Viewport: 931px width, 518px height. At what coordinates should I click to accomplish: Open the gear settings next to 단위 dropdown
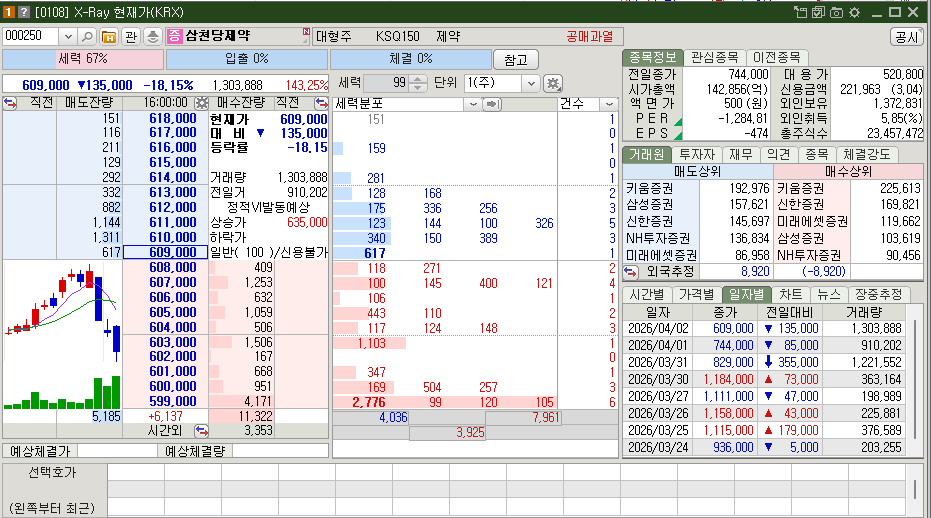[553, 84]
